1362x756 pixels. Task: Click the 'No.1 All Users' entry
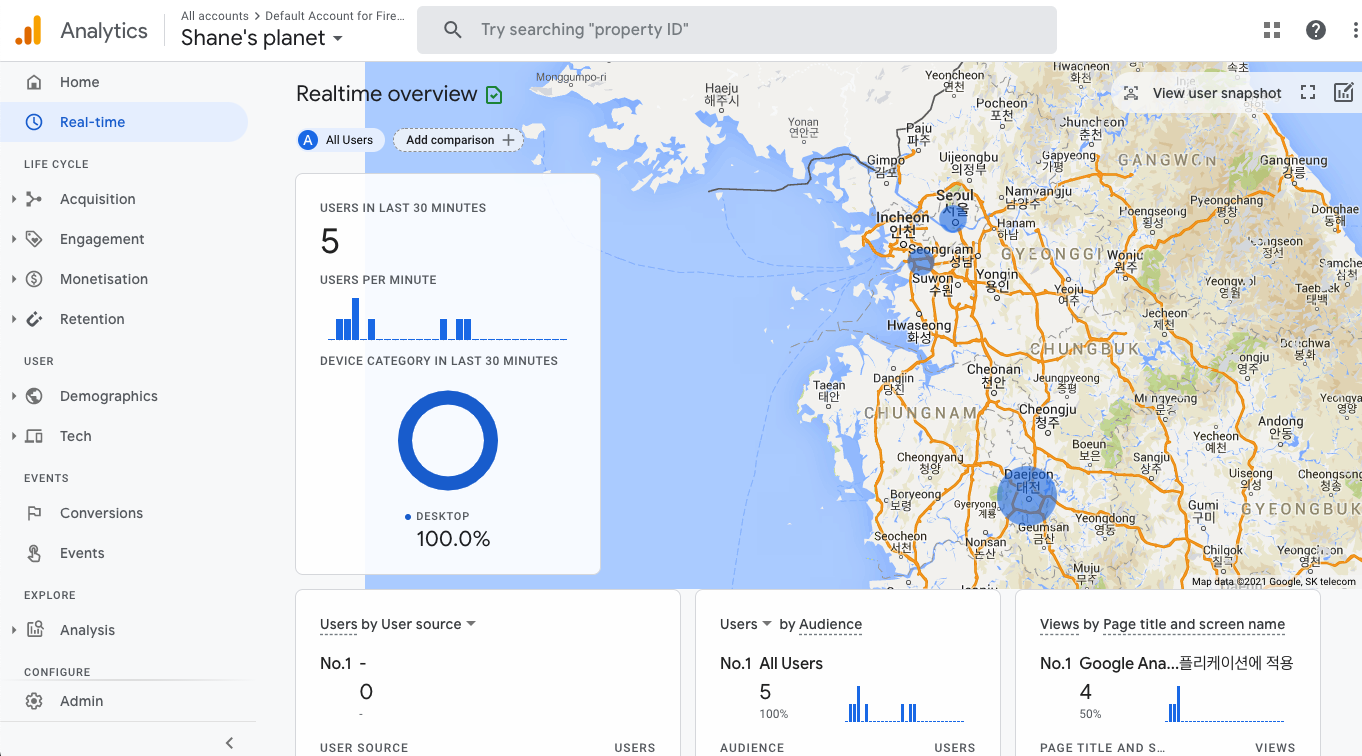click(771, 663)
